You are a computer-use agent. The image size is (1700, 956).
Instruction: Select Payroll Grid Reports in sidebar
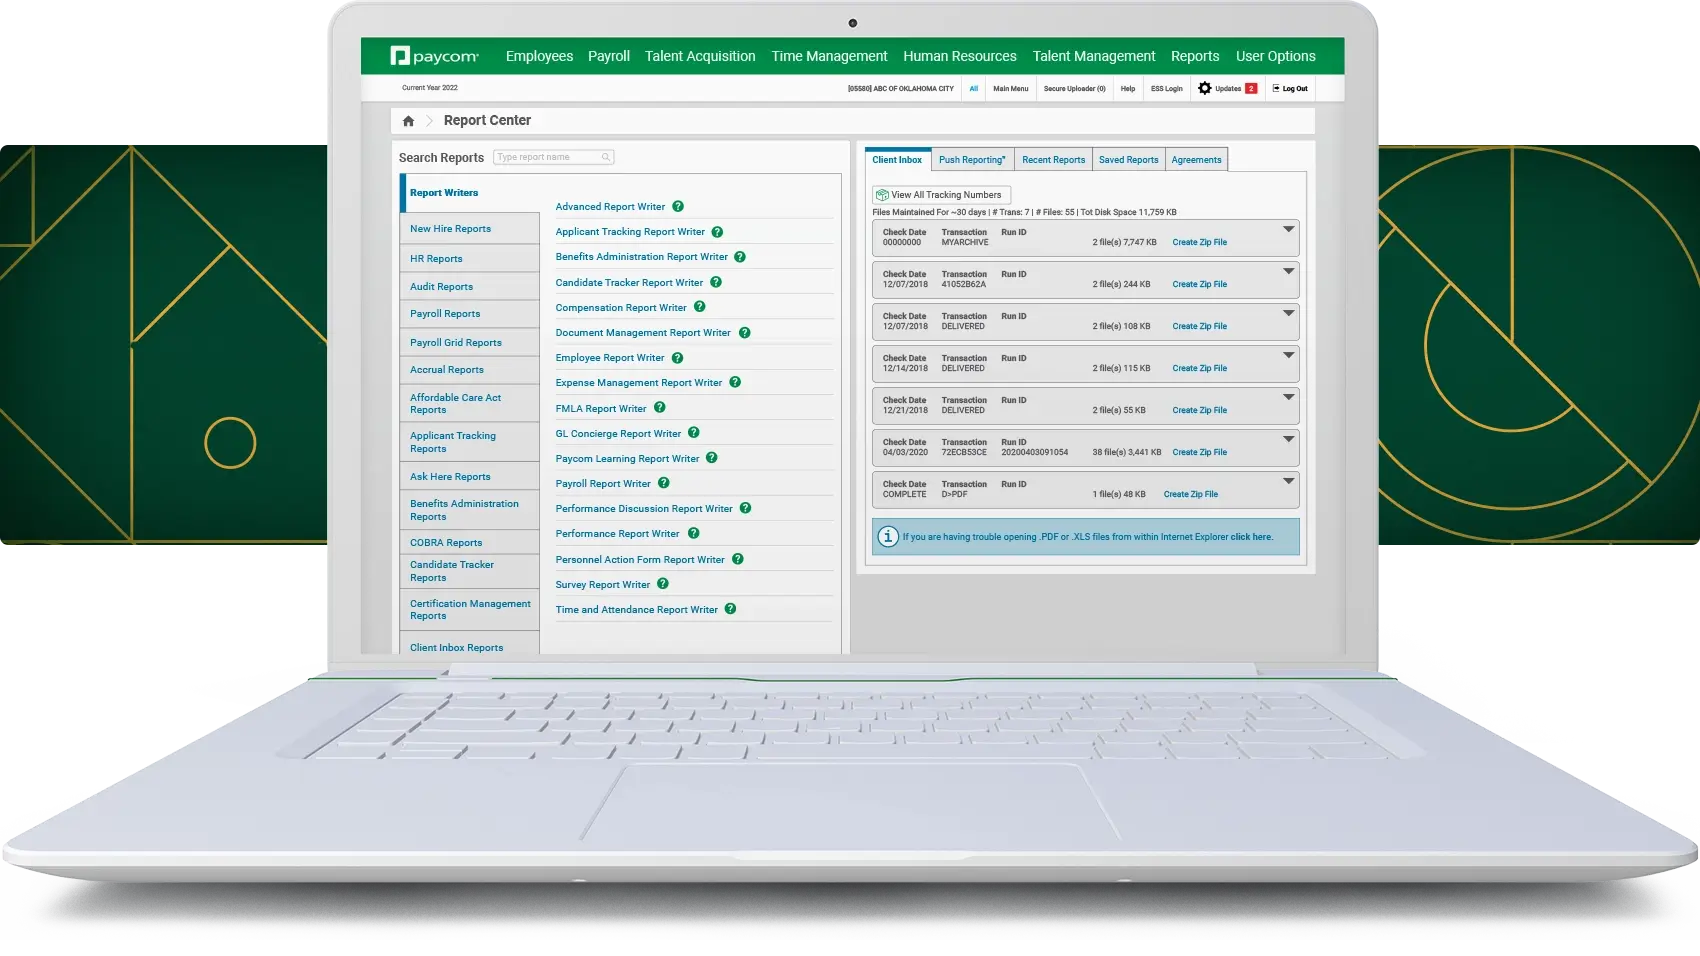click(x=456, y=343)
